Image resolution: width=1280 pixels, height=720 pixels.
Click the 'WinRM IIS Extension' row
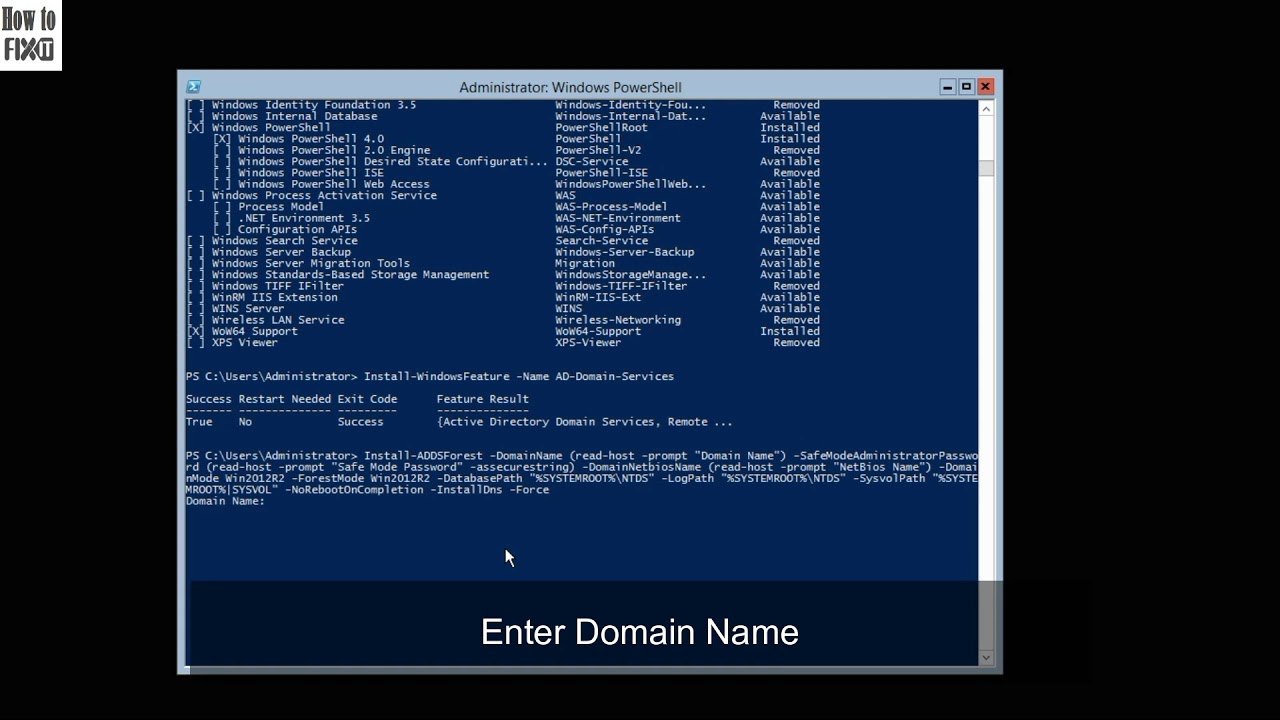point(503,297)
